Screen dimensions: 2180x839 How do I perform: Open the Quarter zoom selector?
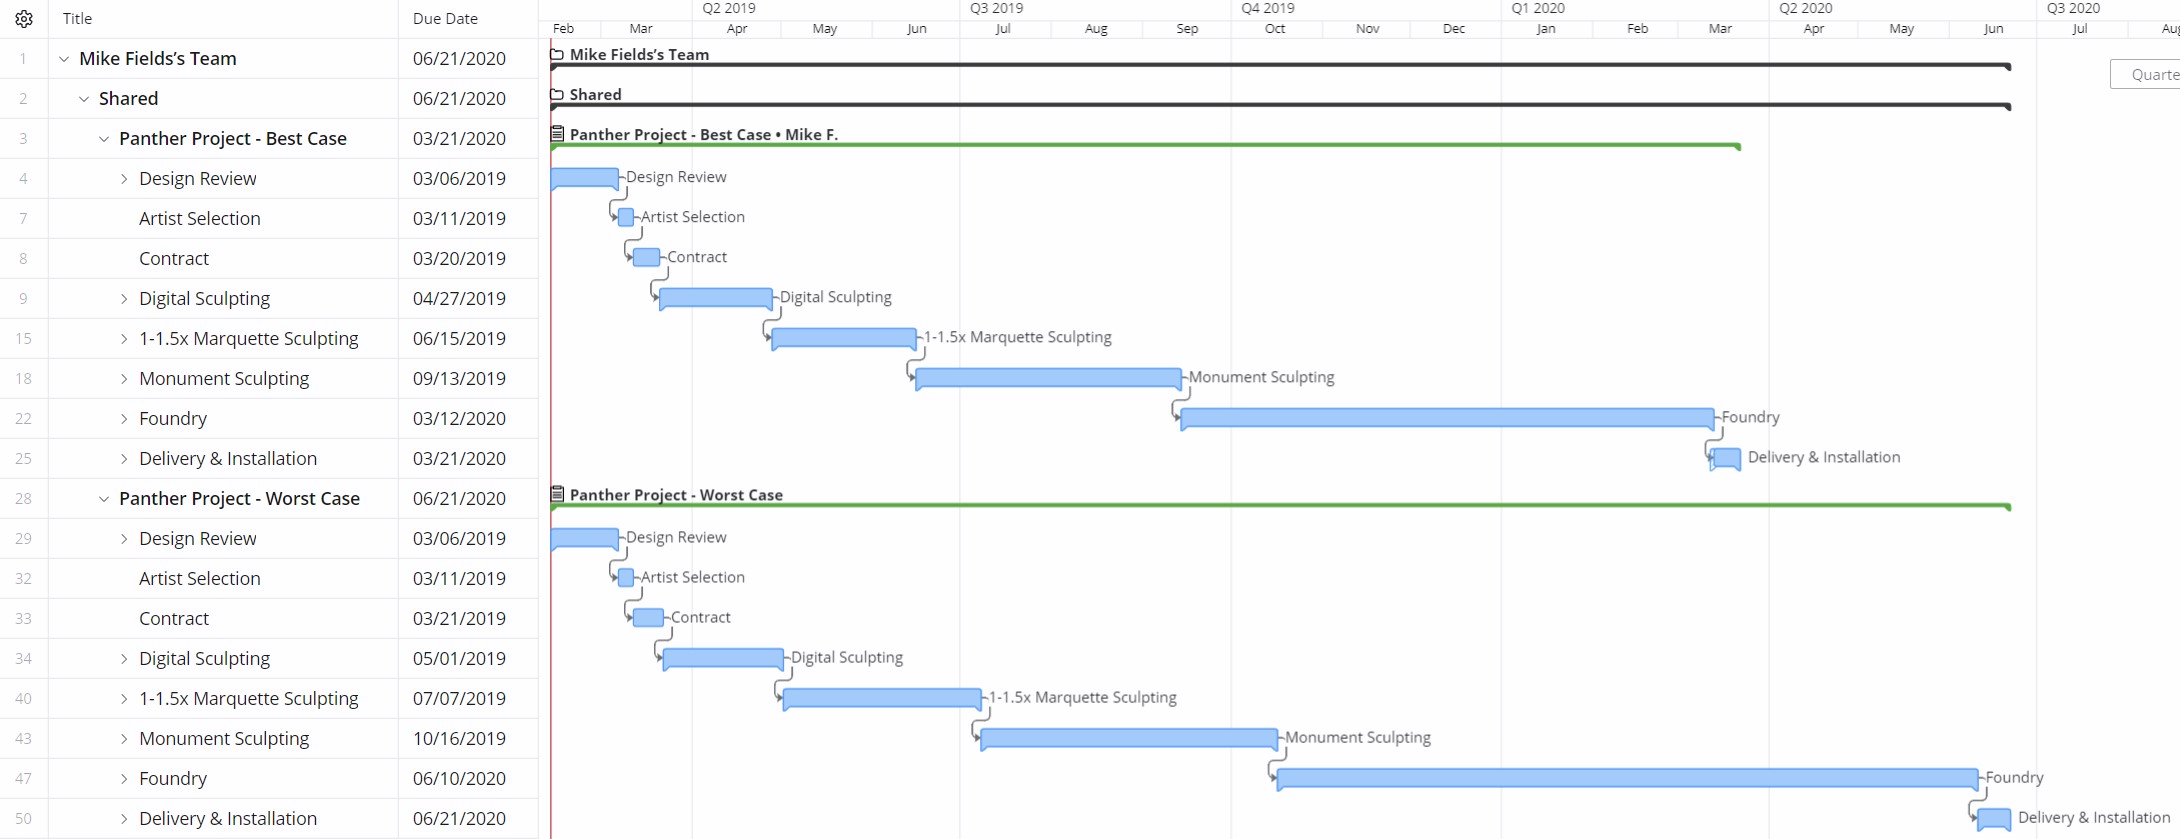(x=2145, y=74)
